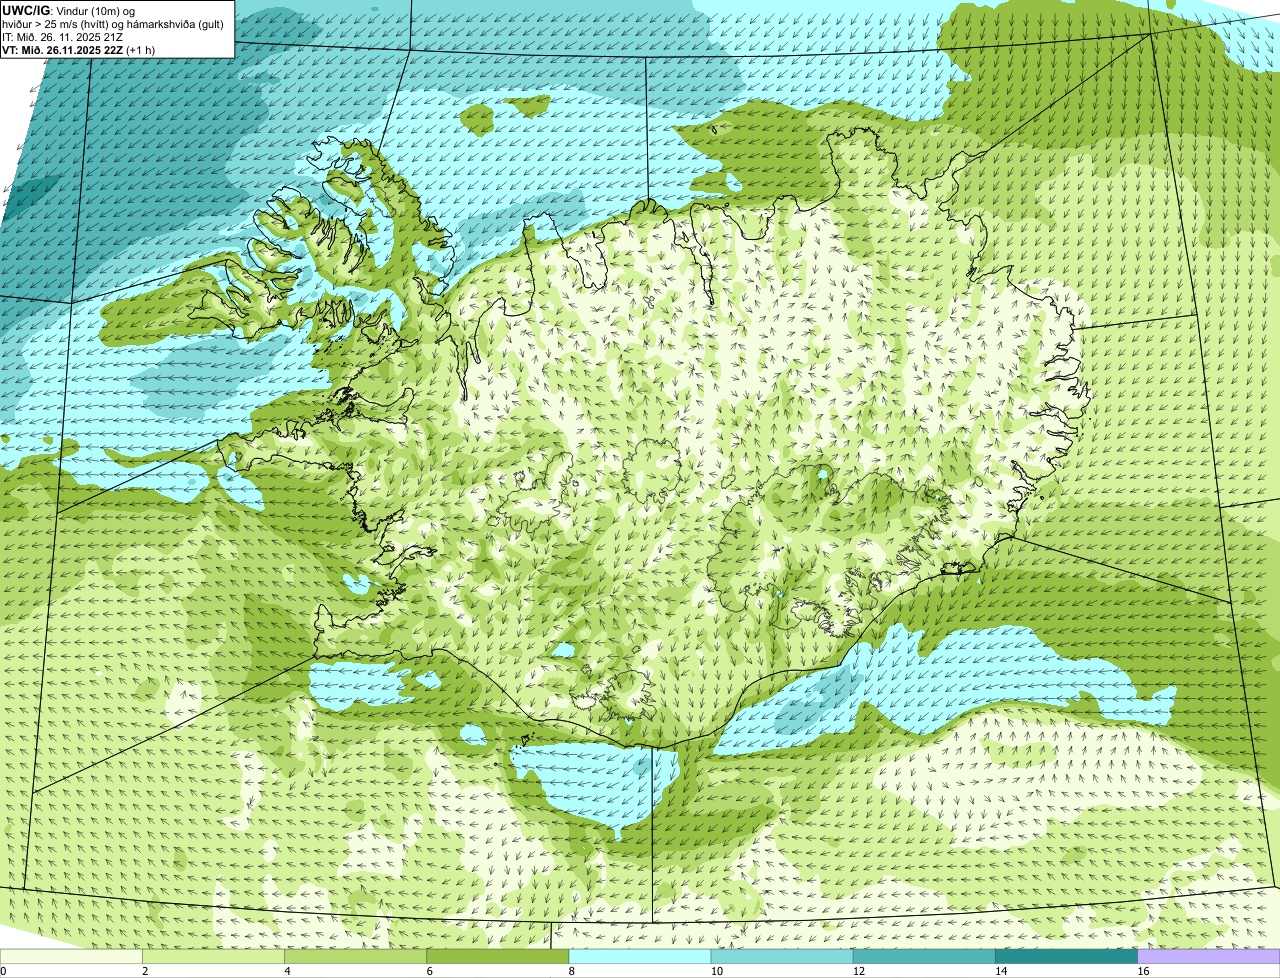Click the '10' label on the scale
The image size is (1280, 978).
click(x=716, y=971)
